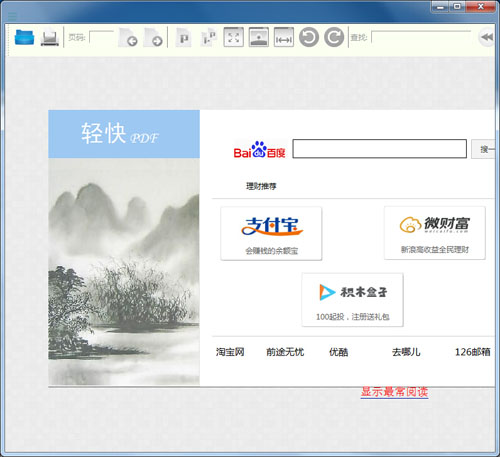Open the menu icon in title bar
This screenshot has height=457, width=500.
[x=12, y=16]
